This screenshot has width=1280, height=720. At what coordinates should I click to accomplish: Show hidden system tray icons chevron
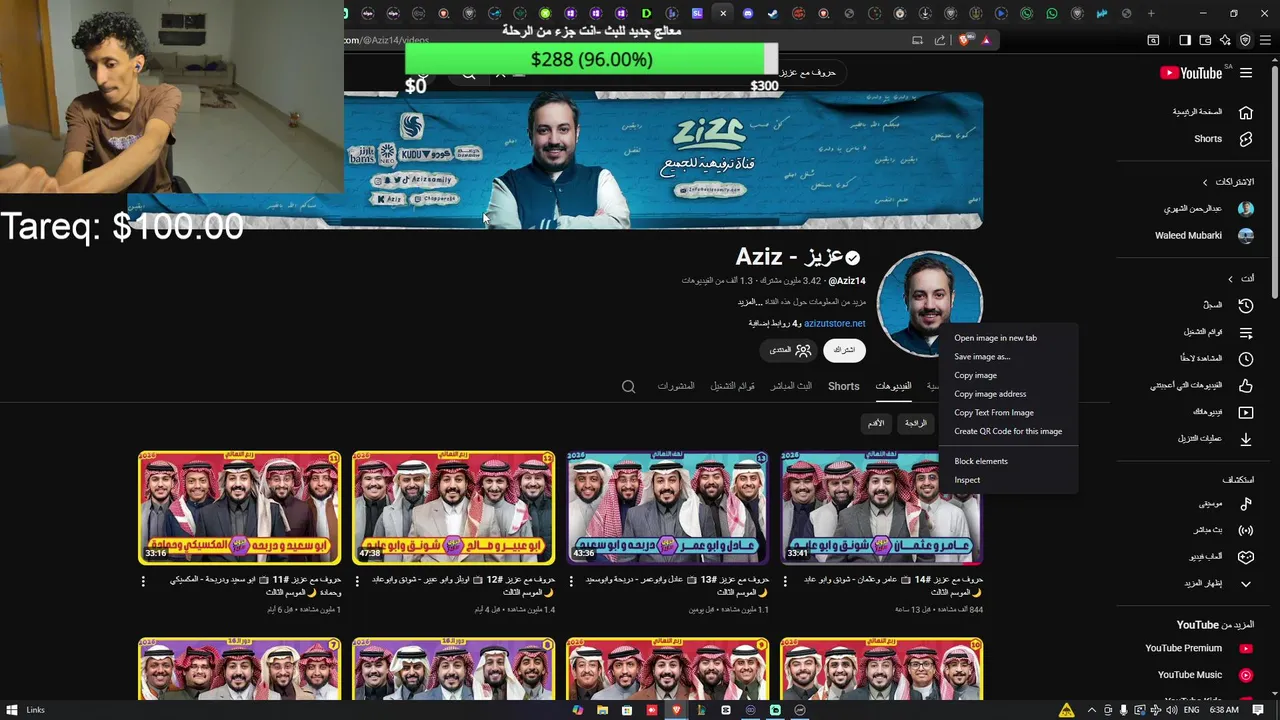(1091, 710)
